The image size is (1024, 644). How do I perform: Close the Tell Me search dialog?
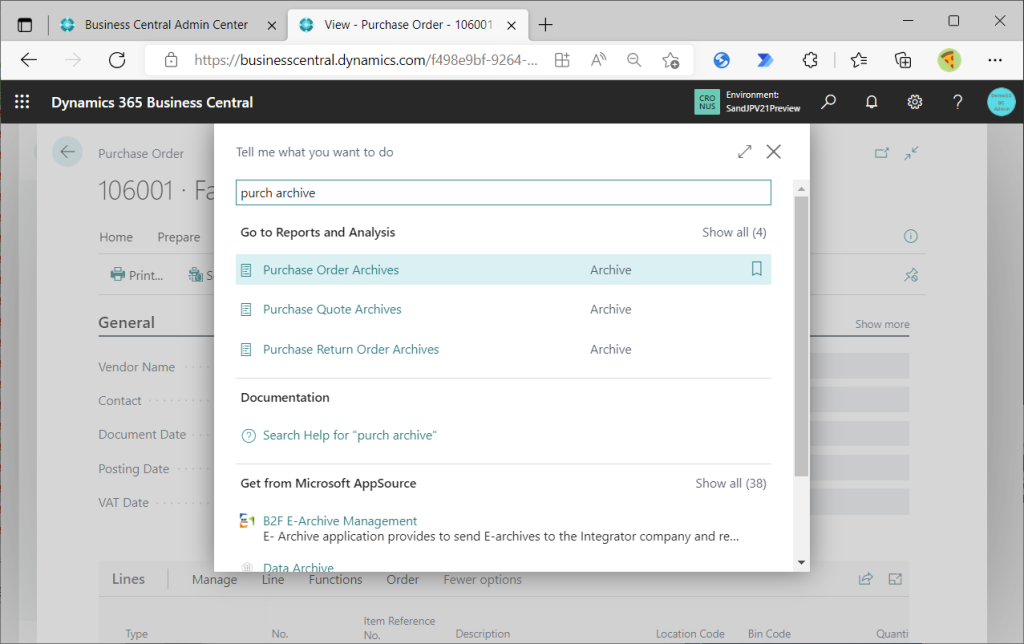(x=774, y=152)
